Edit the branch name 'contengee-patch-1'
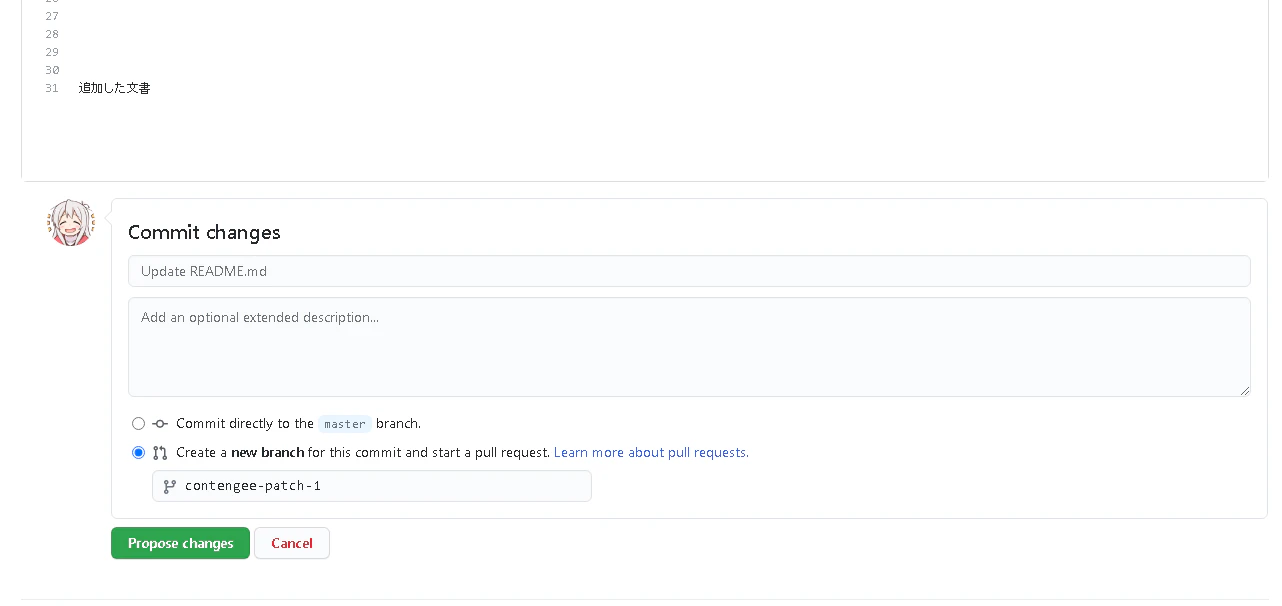This screenshot has height=606, width=1282. coord(372,486)
